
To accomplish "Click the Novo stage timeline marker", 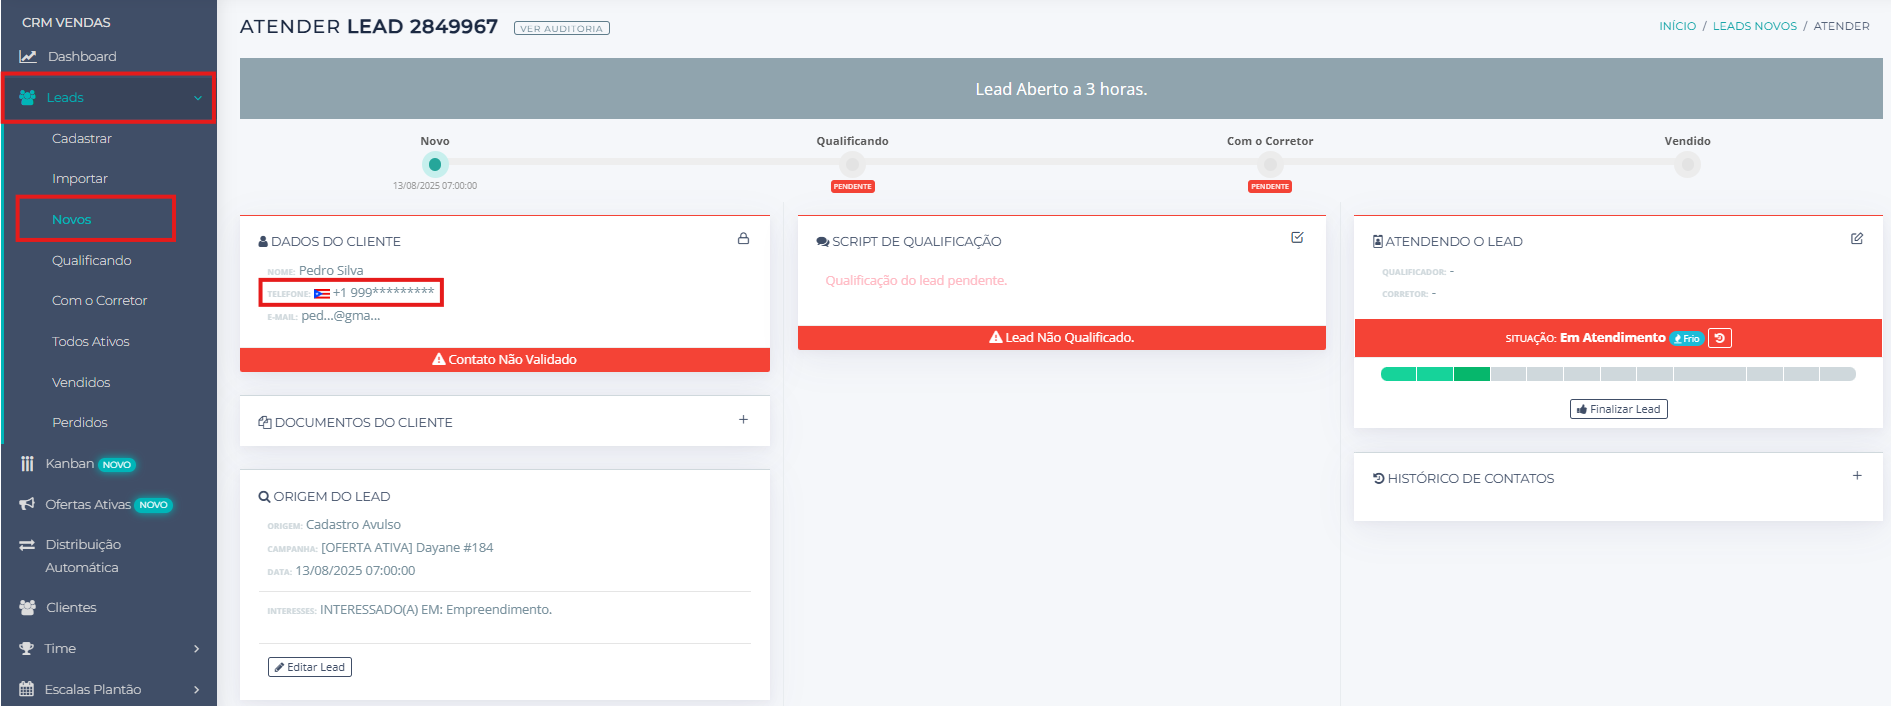I will [x=435, y=165].
